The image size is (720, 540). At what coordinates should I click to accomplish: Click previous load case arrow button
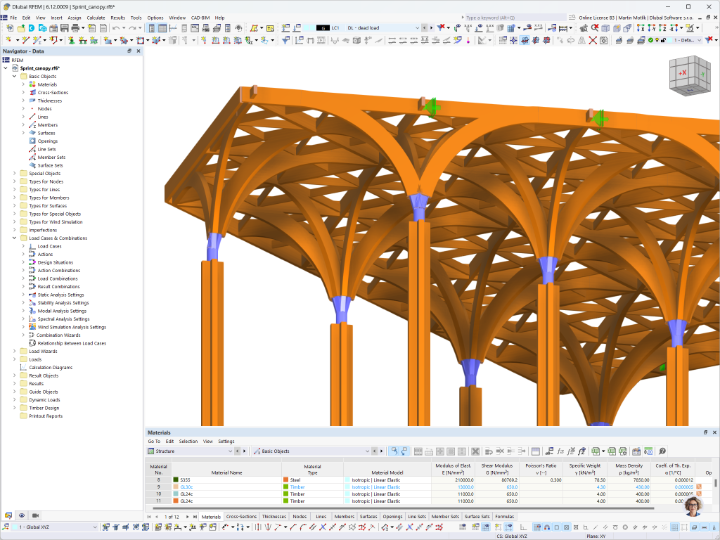424,28
